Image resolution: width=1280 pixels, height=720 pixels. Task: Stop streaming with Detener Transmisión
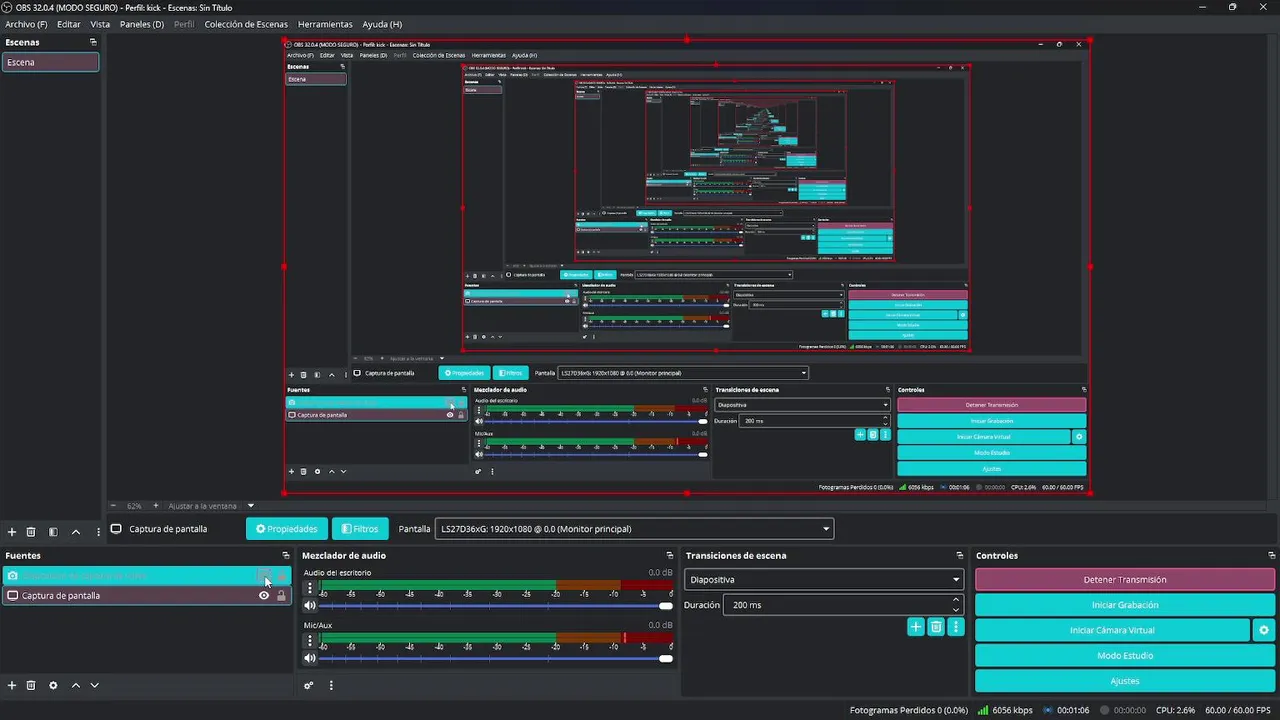[x=1125, y=579]
